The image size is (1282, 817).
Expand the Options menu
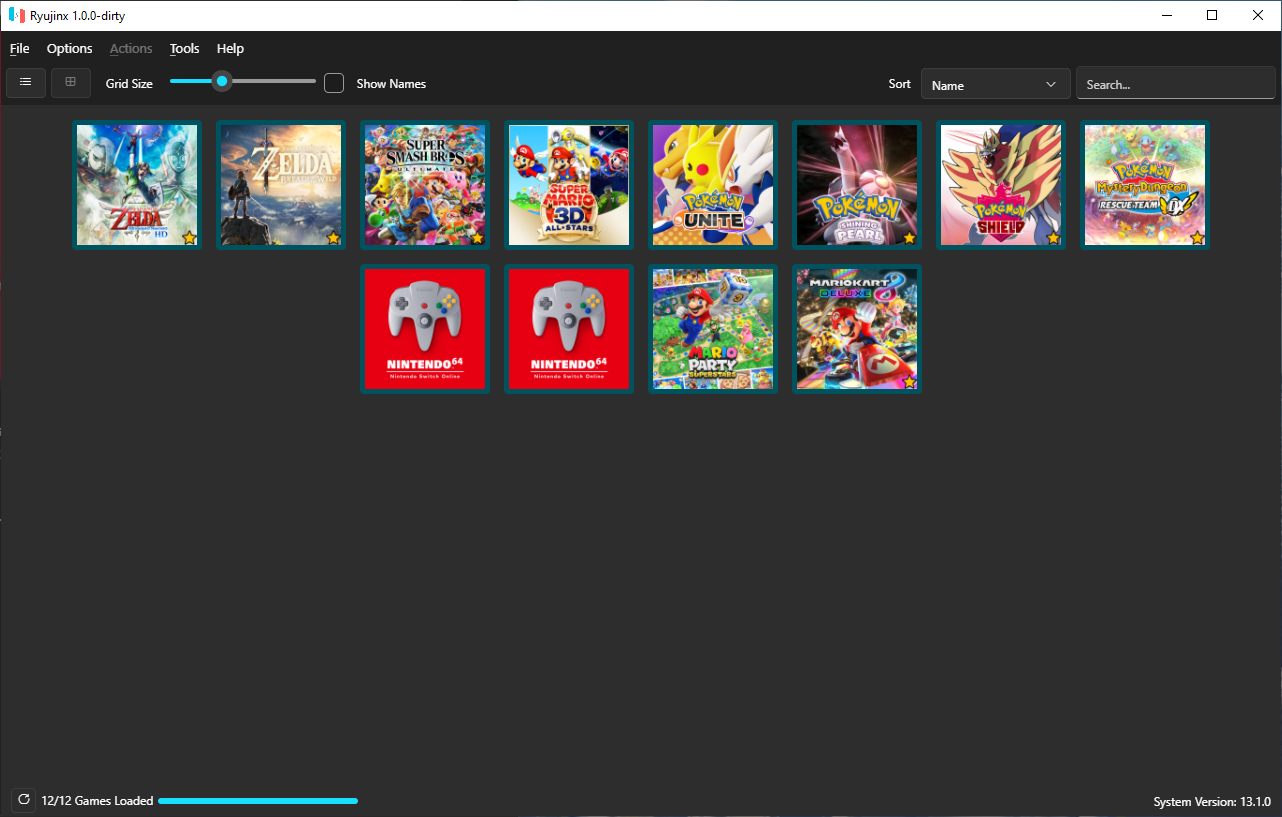(x=69, y=48)
